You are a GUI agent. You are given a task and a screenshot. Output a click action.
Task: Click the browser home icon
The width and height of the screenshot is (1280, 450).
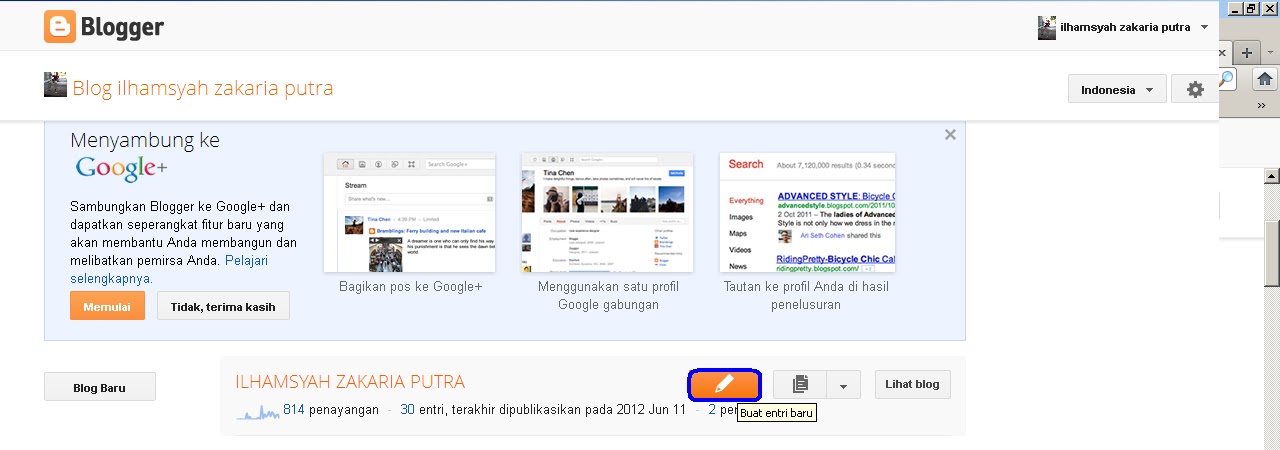(x=1265, y=79)
